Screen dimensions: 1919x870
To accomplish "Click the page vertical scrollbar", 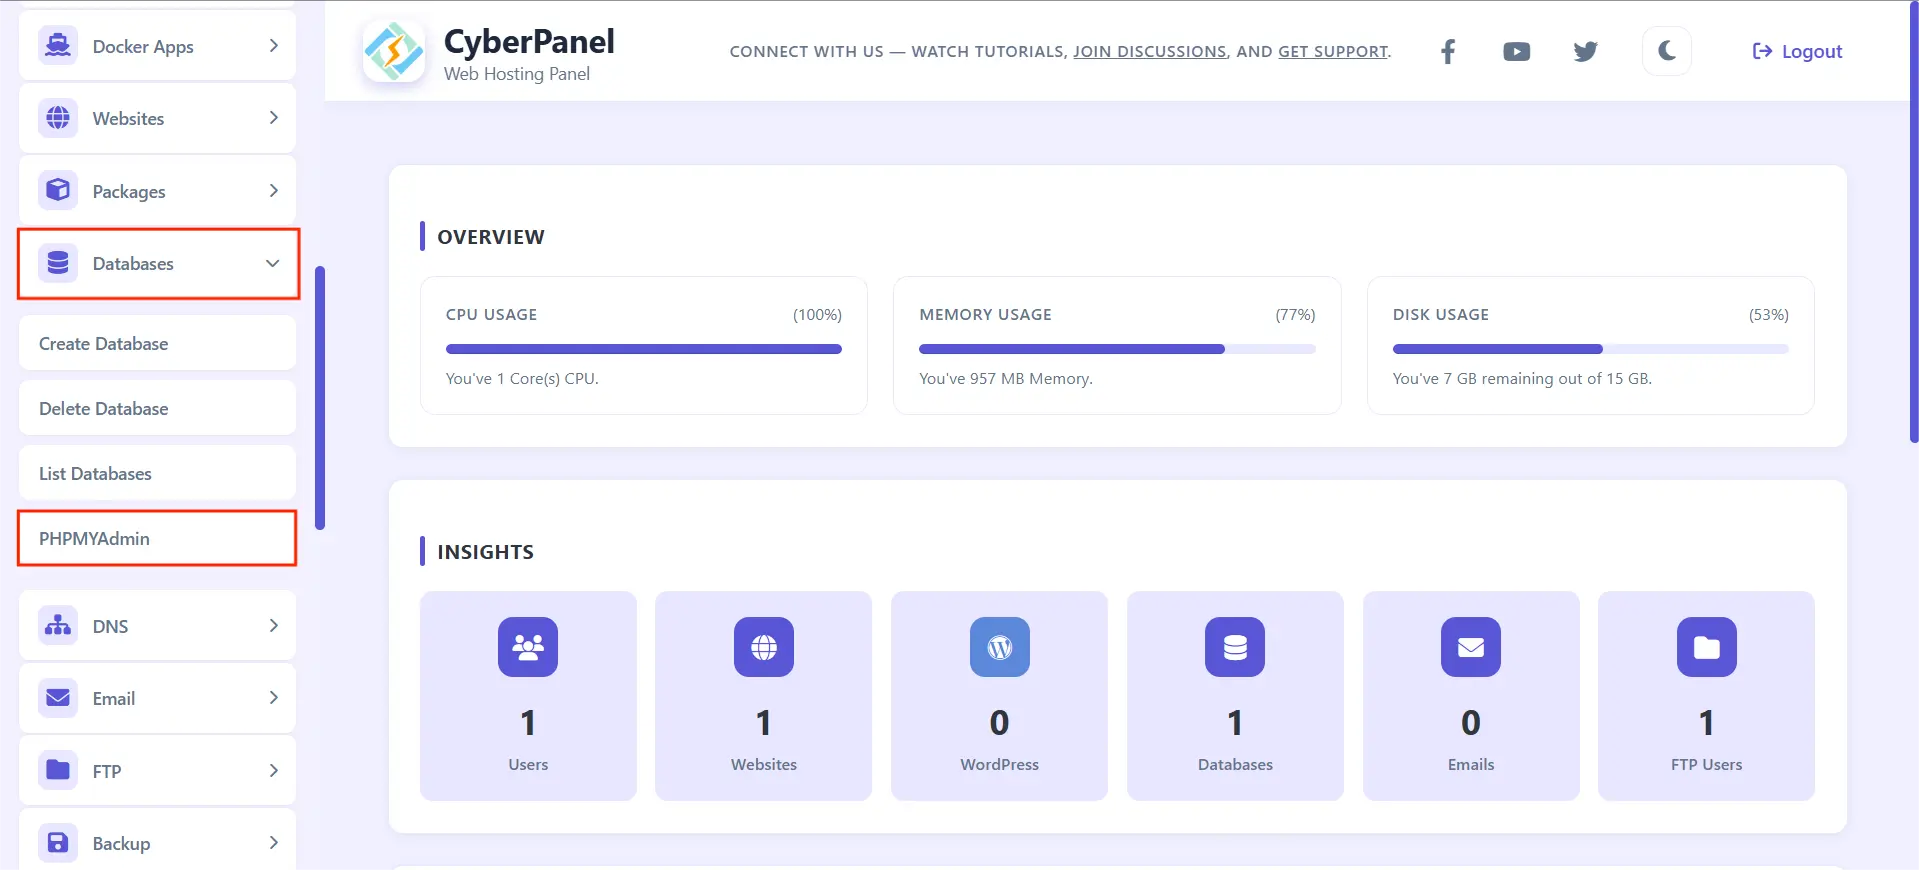I will point(1914,222).
